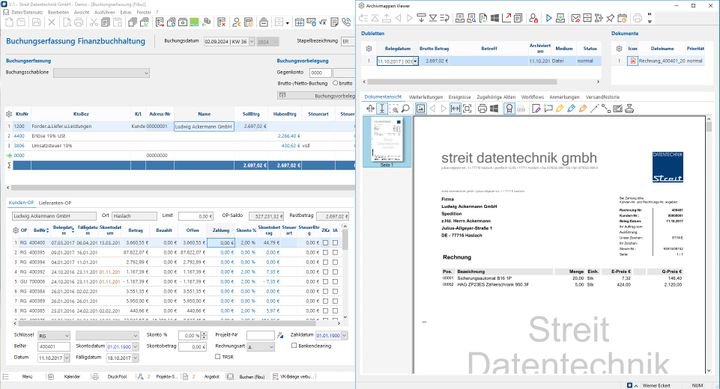Open the Datum 11.10.2017 dropdown
Image resolution: width=720 pixels, height=389 pixels.
tap(67, 358)
